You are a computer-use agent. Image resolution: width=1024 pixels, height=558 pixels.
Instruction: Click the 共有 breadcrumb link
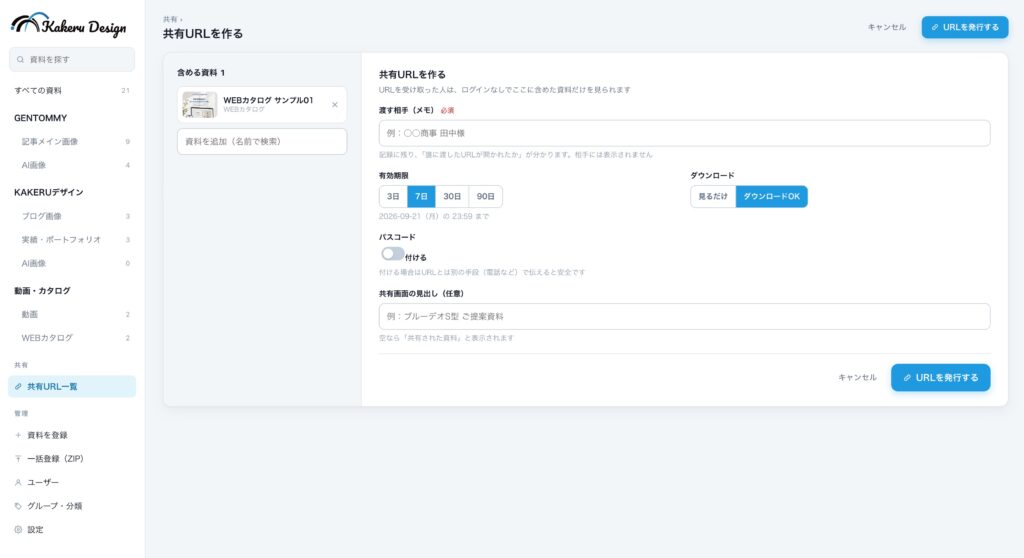tap(170, 20)
